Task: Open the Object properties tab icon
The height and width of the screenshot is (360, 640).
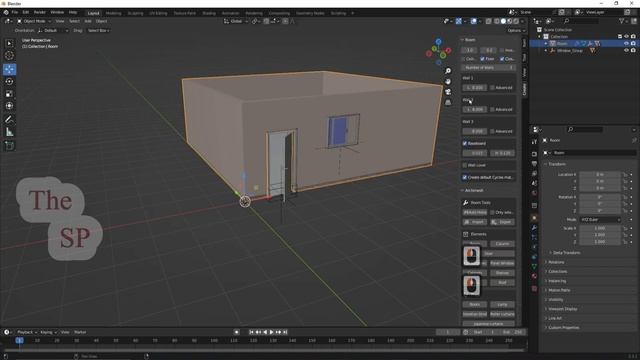Action: (x=534, y=218)
